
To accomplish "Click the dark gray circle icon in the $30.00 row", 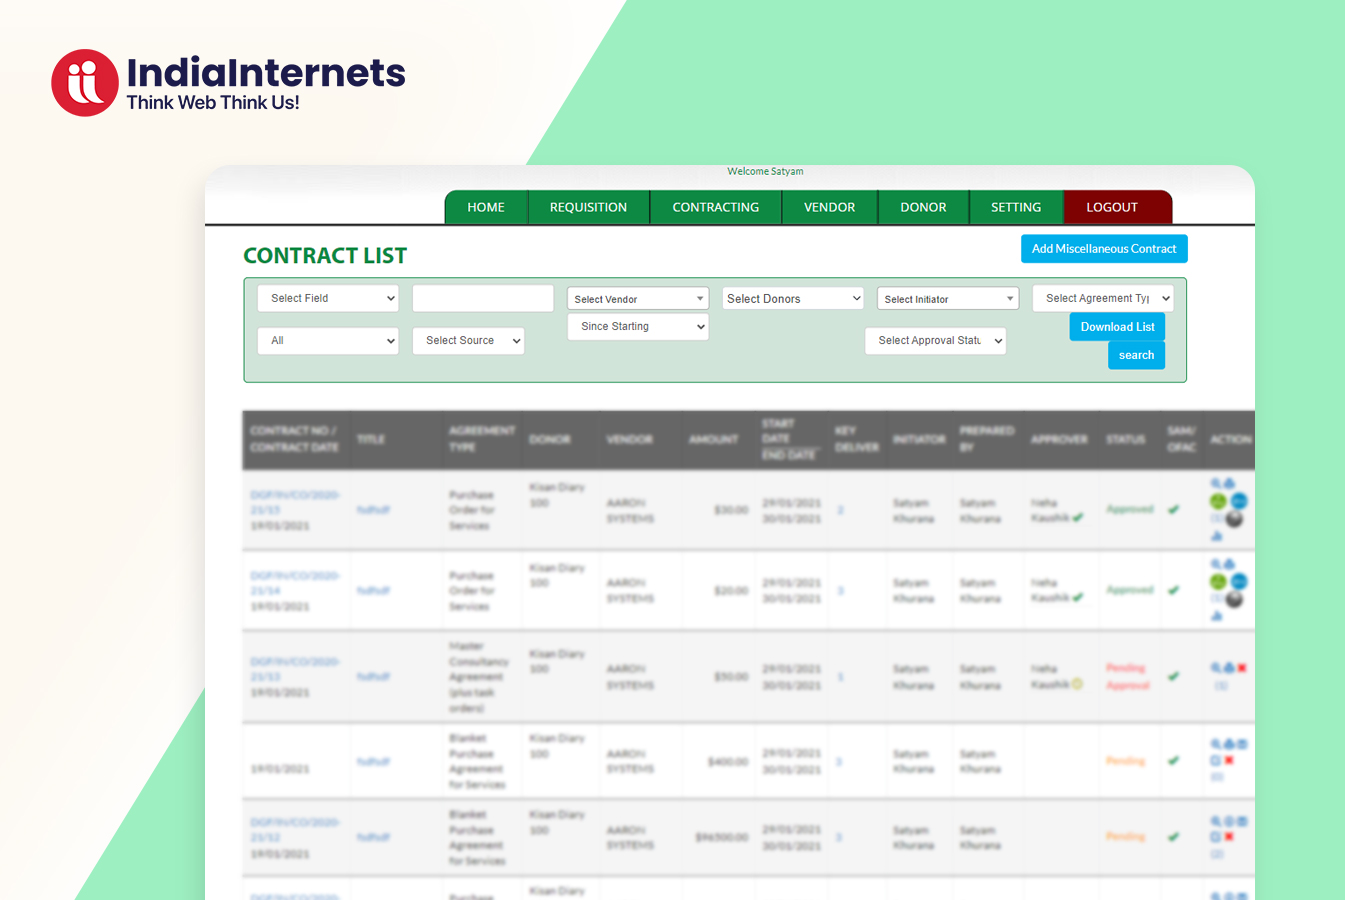I will [1235, 519].
